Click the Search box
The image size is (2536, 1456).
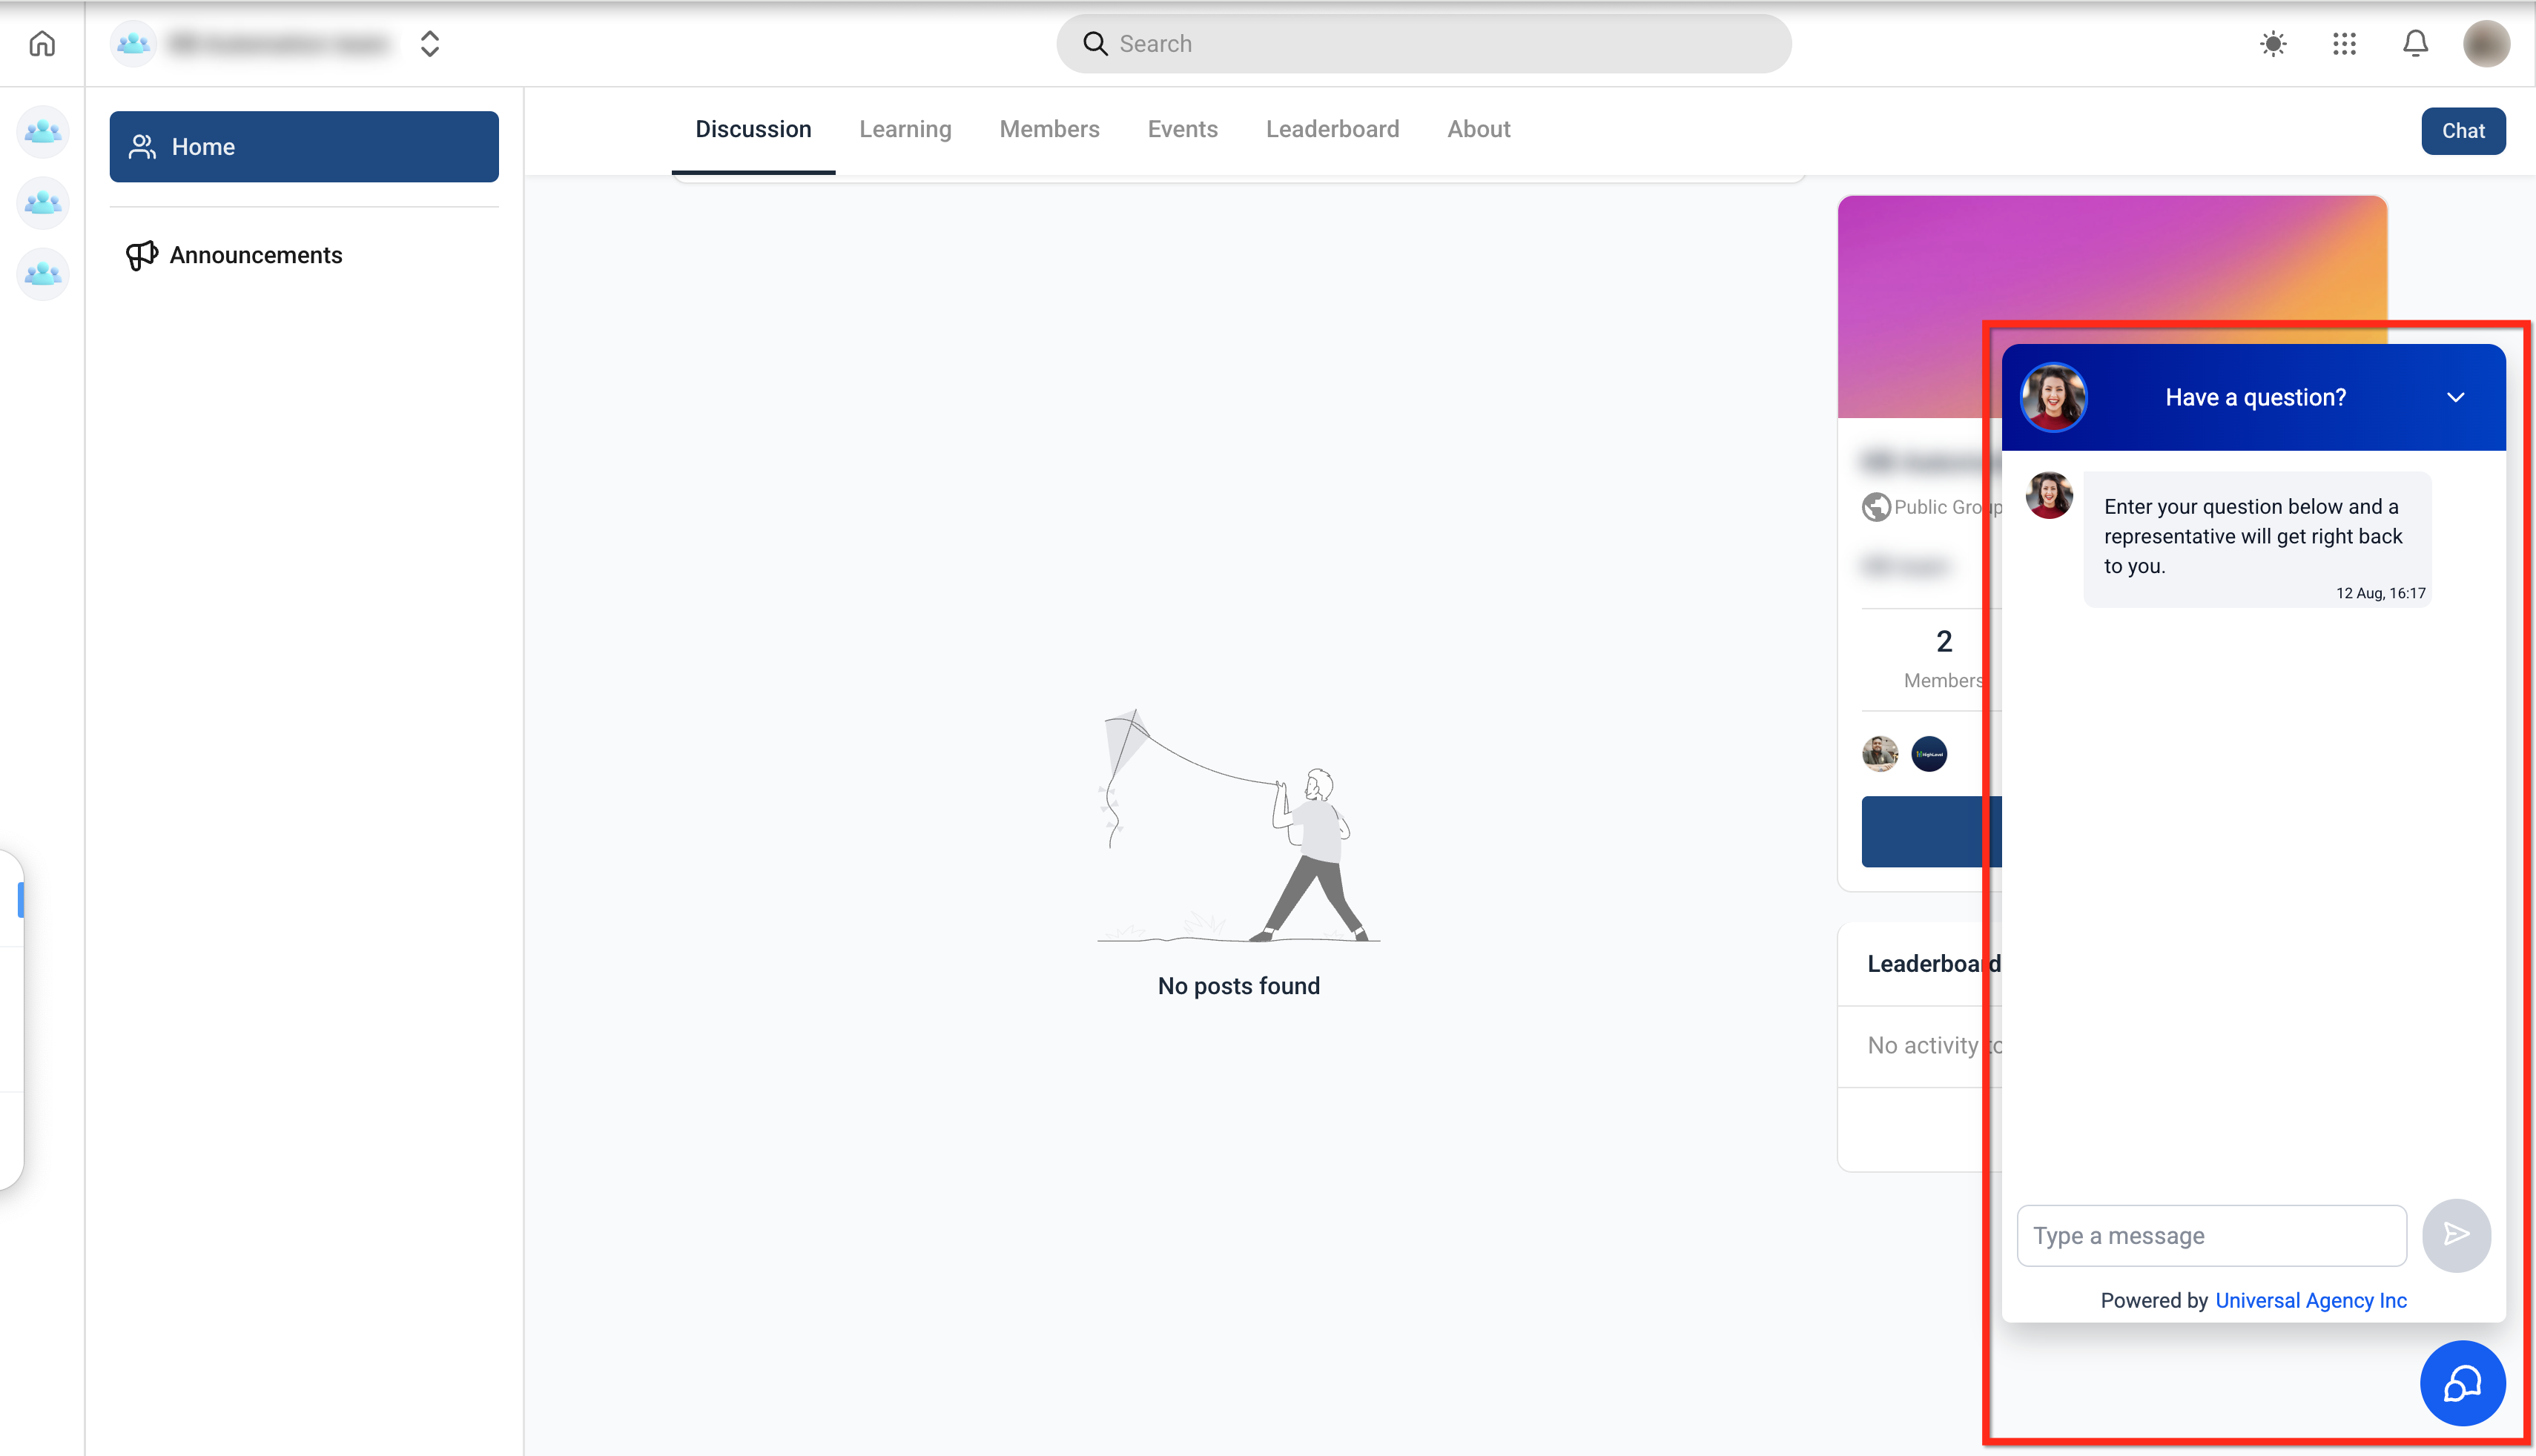click(1423, 44)
